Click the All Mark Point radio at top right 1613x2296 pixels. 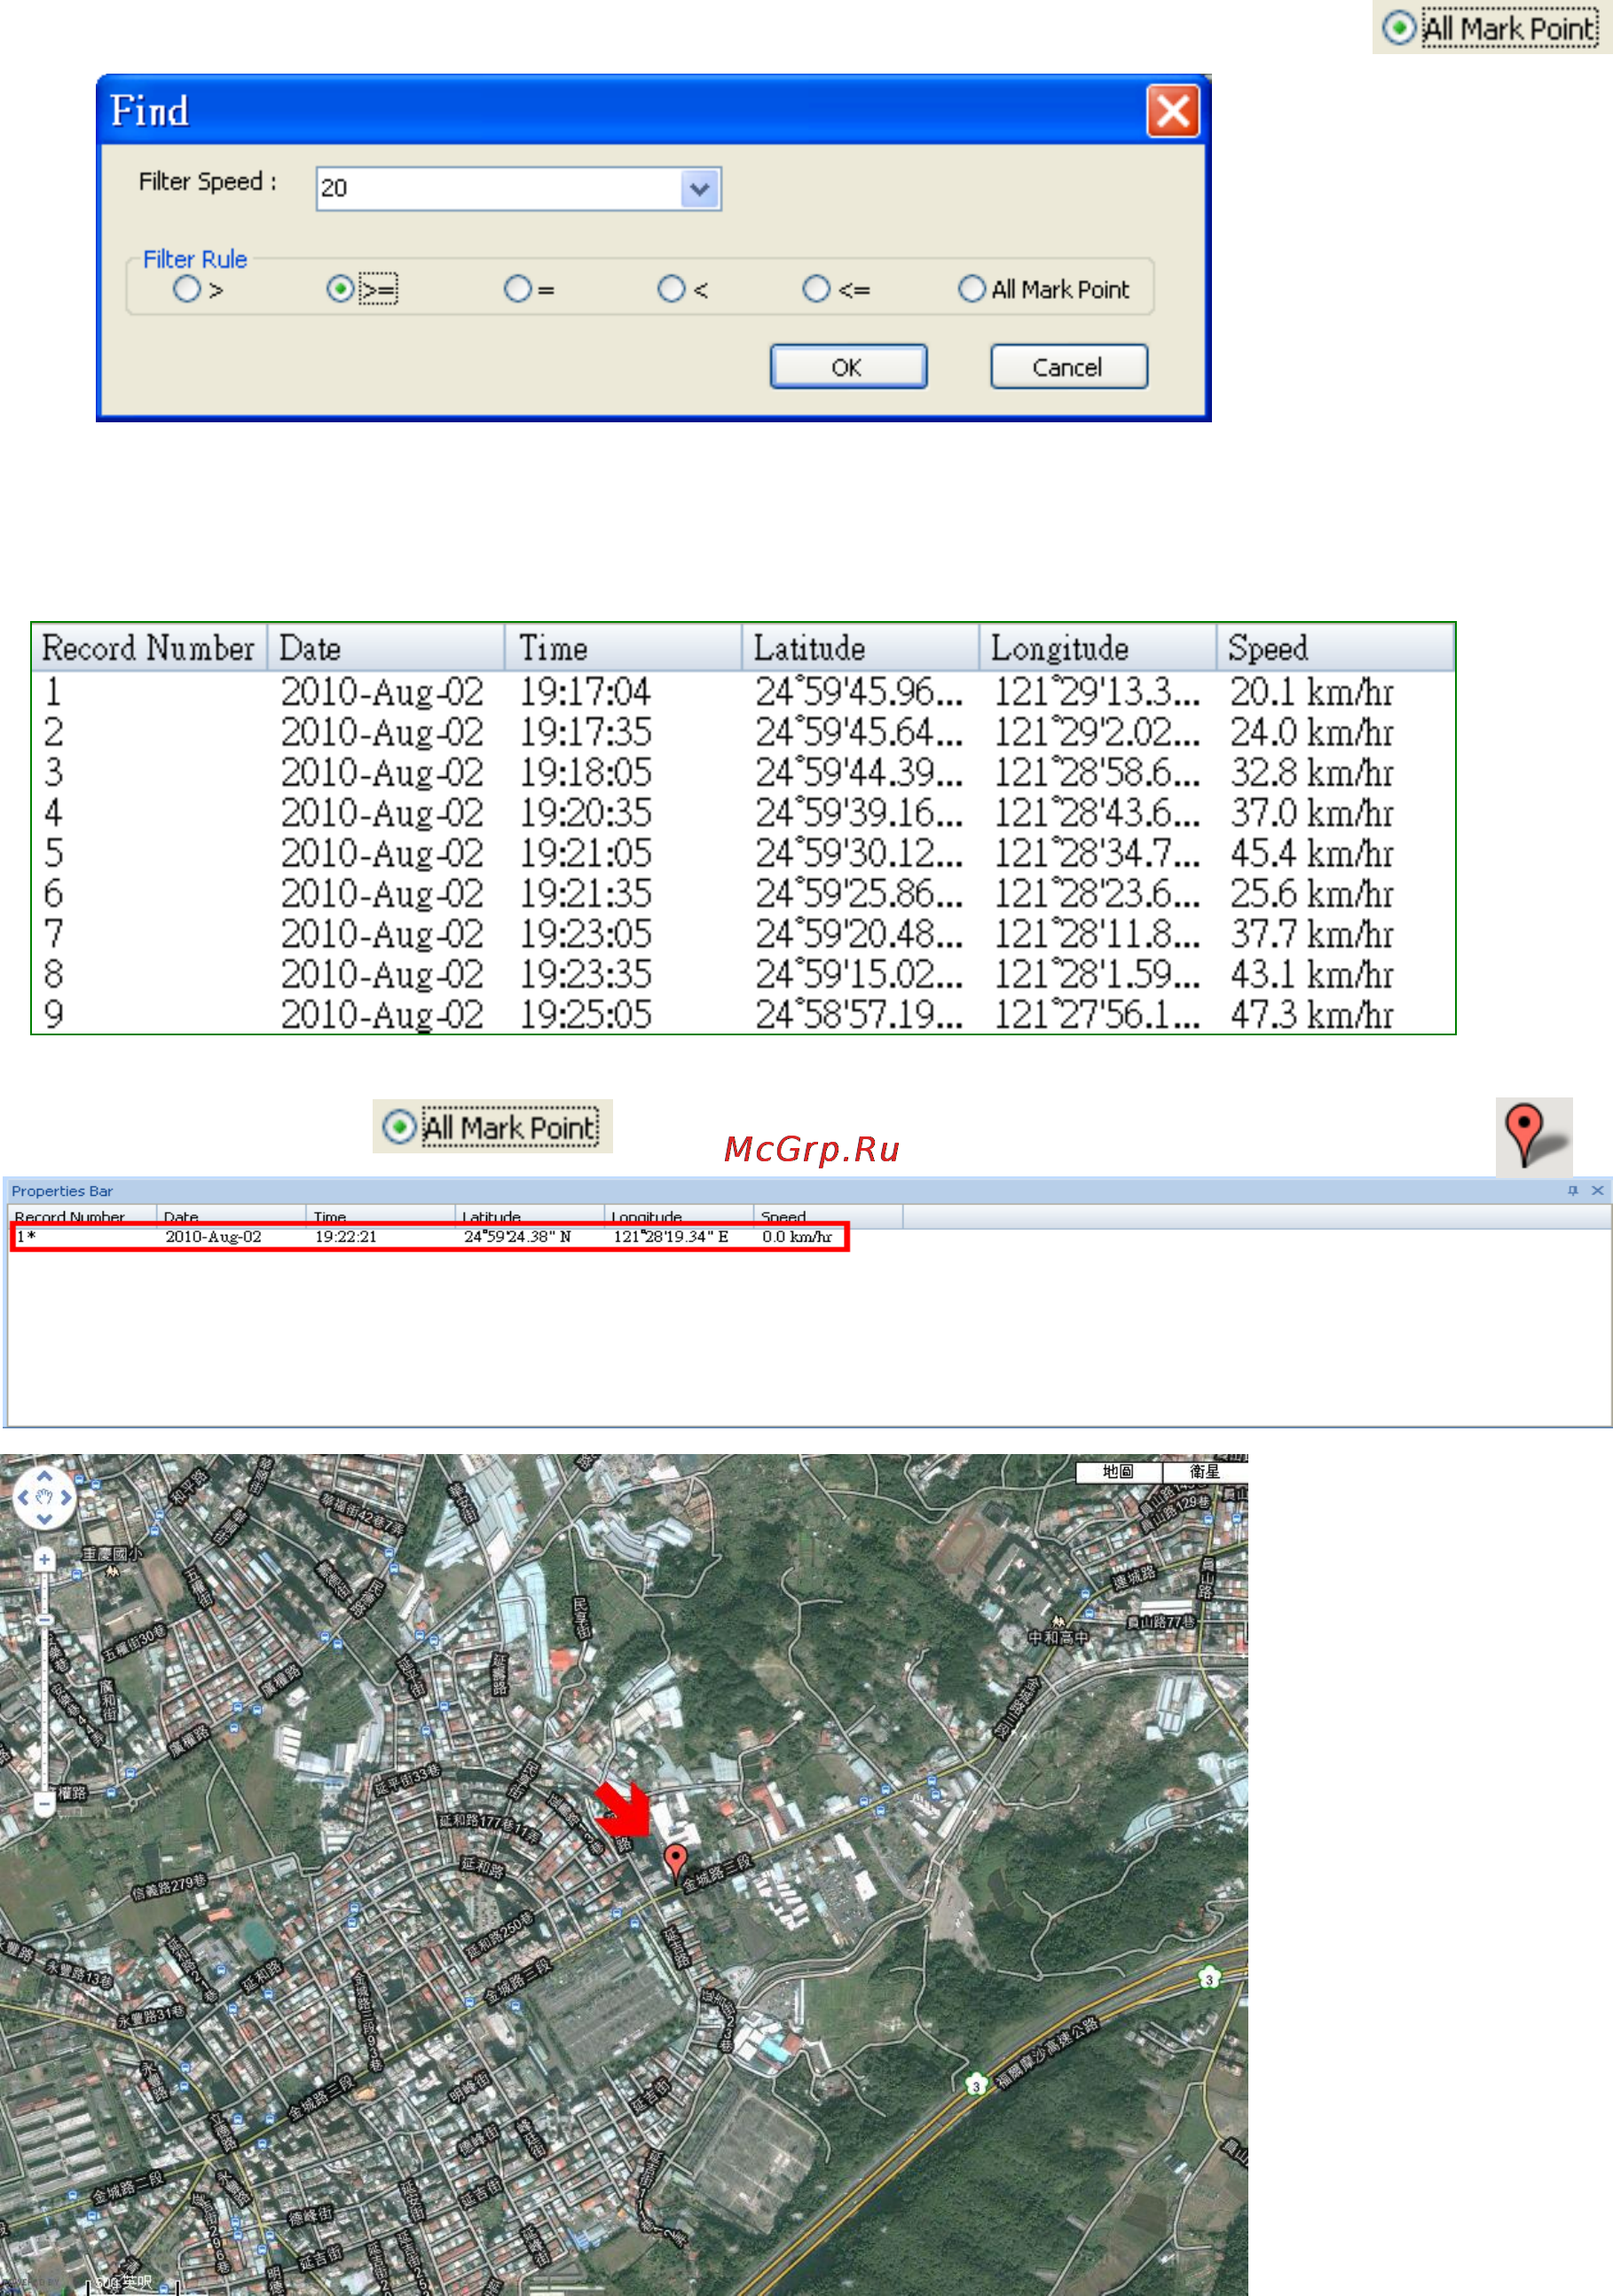[x=1398, y=27]
